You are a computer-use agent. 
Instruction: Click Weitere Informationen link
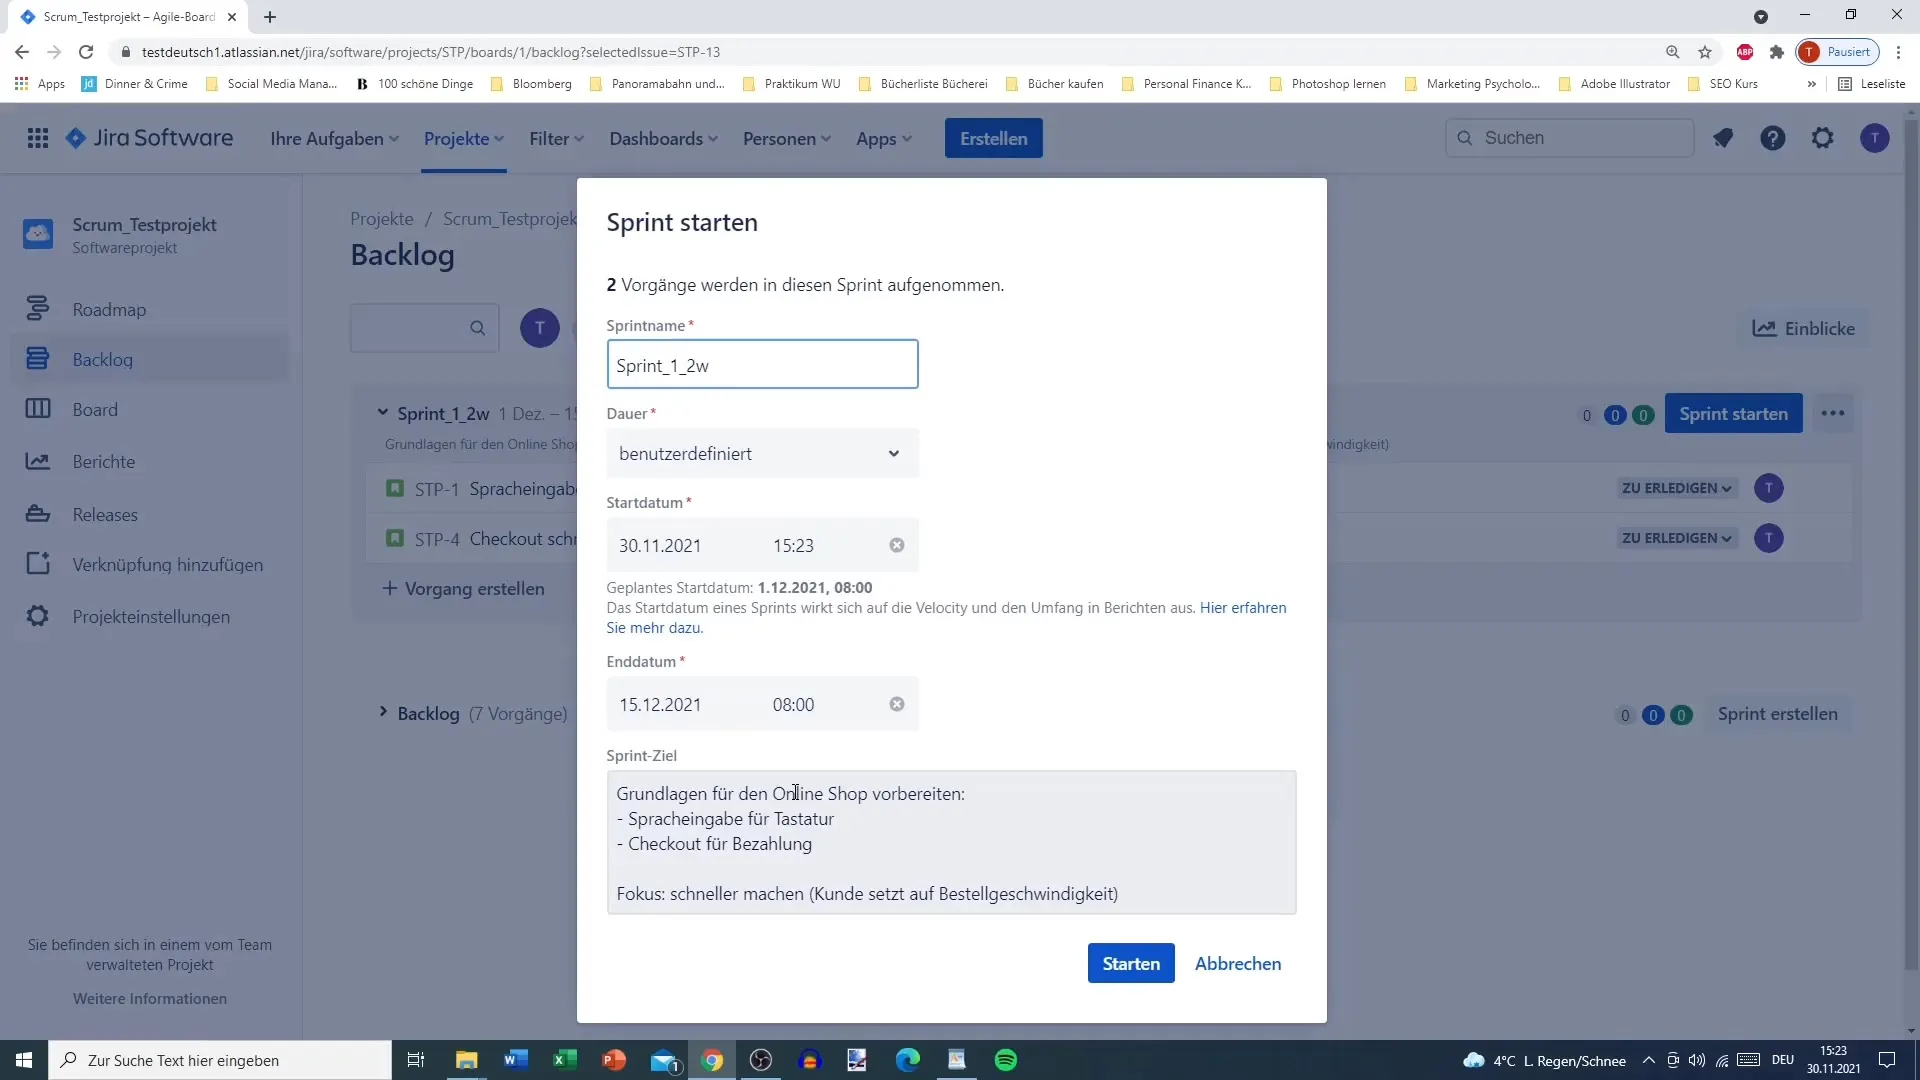point(150,998)
